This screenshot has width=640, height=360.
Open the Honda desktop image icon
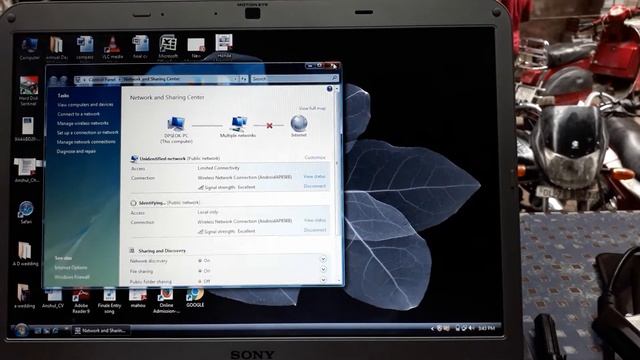click(224, 46)
